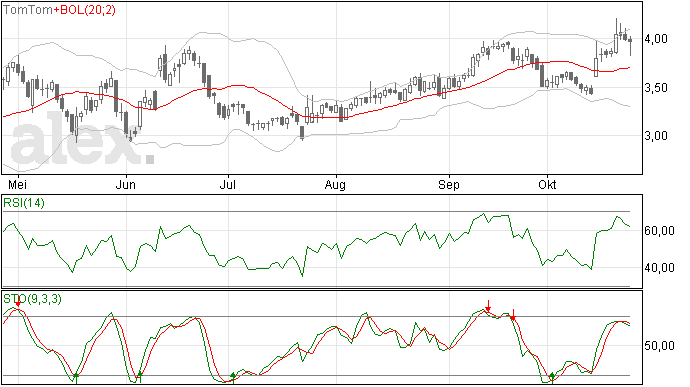Select the 3,00 price axis value
This screenshot has height=387, width=690.
tap(656, 136)
